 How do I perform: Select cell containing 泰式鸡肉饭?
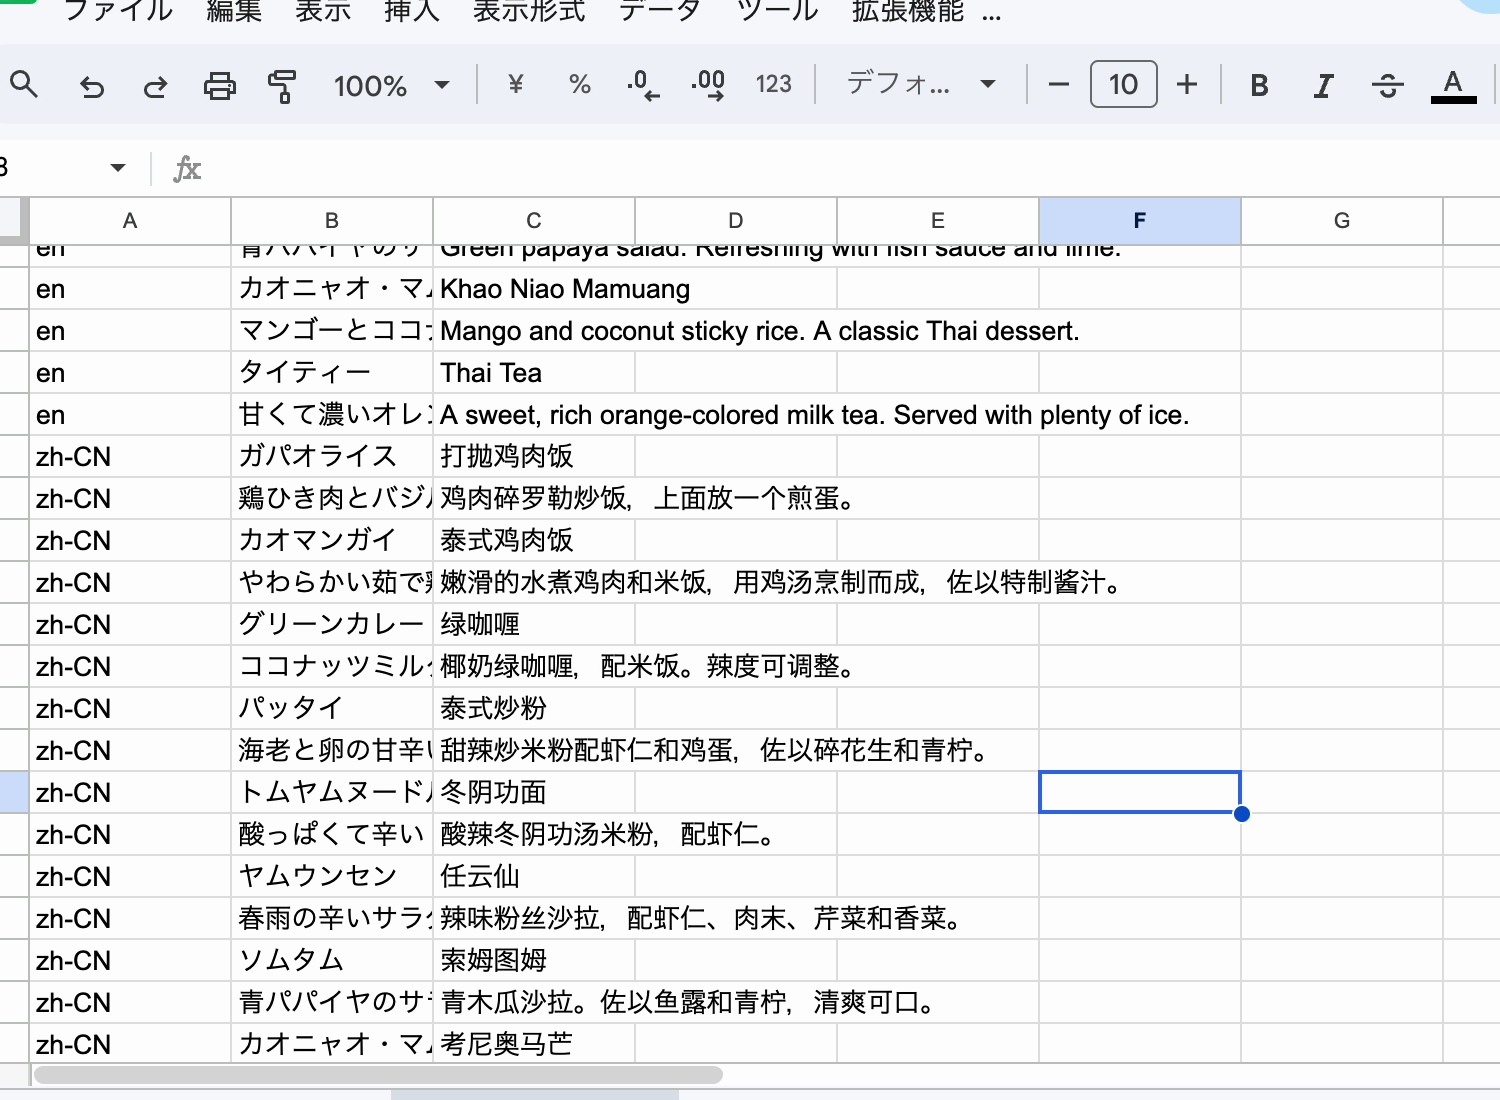pos(534,541)
